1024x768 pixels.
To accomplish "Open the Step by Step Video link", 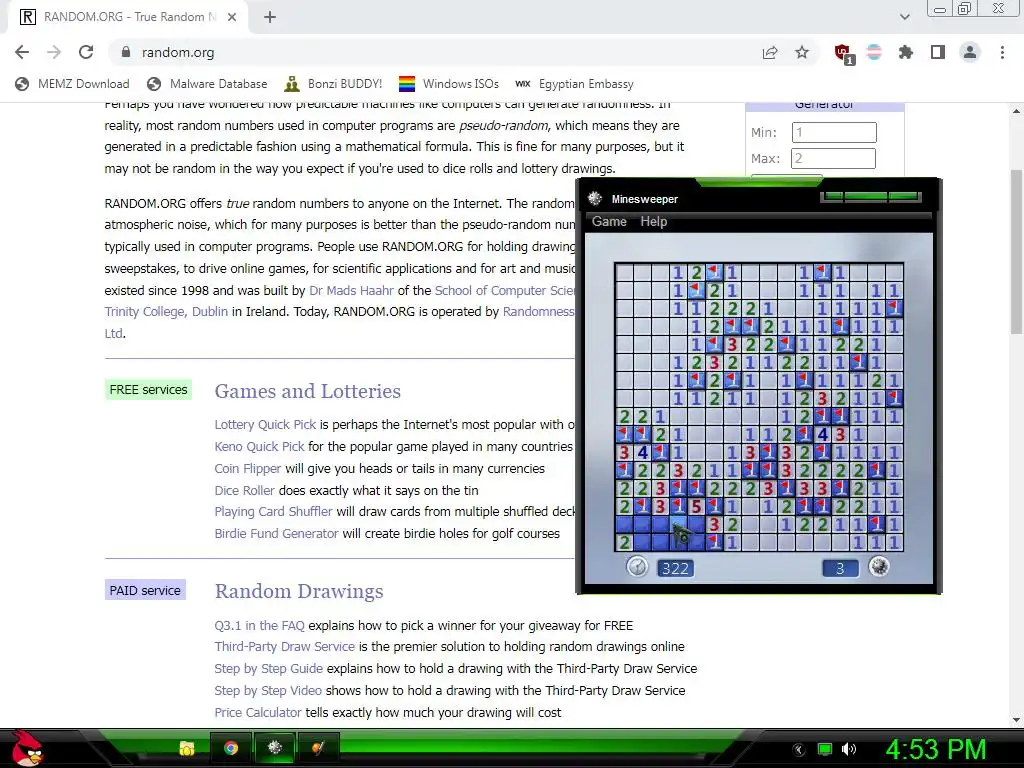I will (268, 691).
